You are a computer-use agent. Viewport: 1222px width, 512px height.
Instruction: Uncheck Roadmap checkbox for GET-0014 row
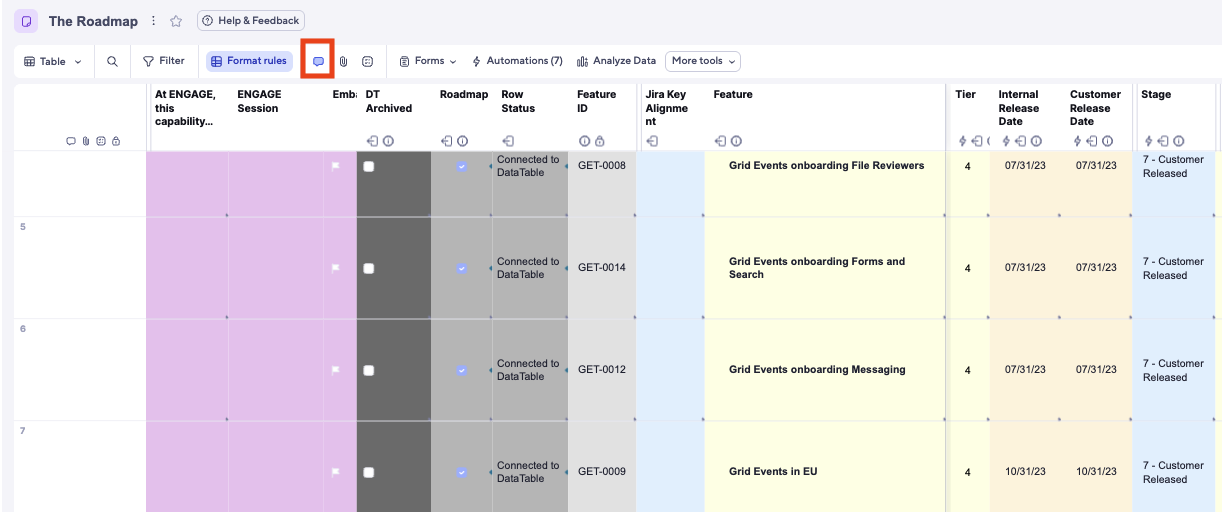coord(461,268)
